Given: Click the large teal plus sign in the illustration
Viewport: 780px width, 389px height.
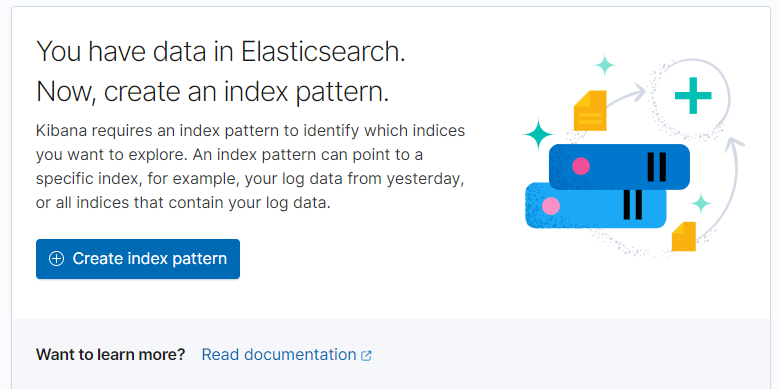Looking at the screenshot, I should [693, 96].
